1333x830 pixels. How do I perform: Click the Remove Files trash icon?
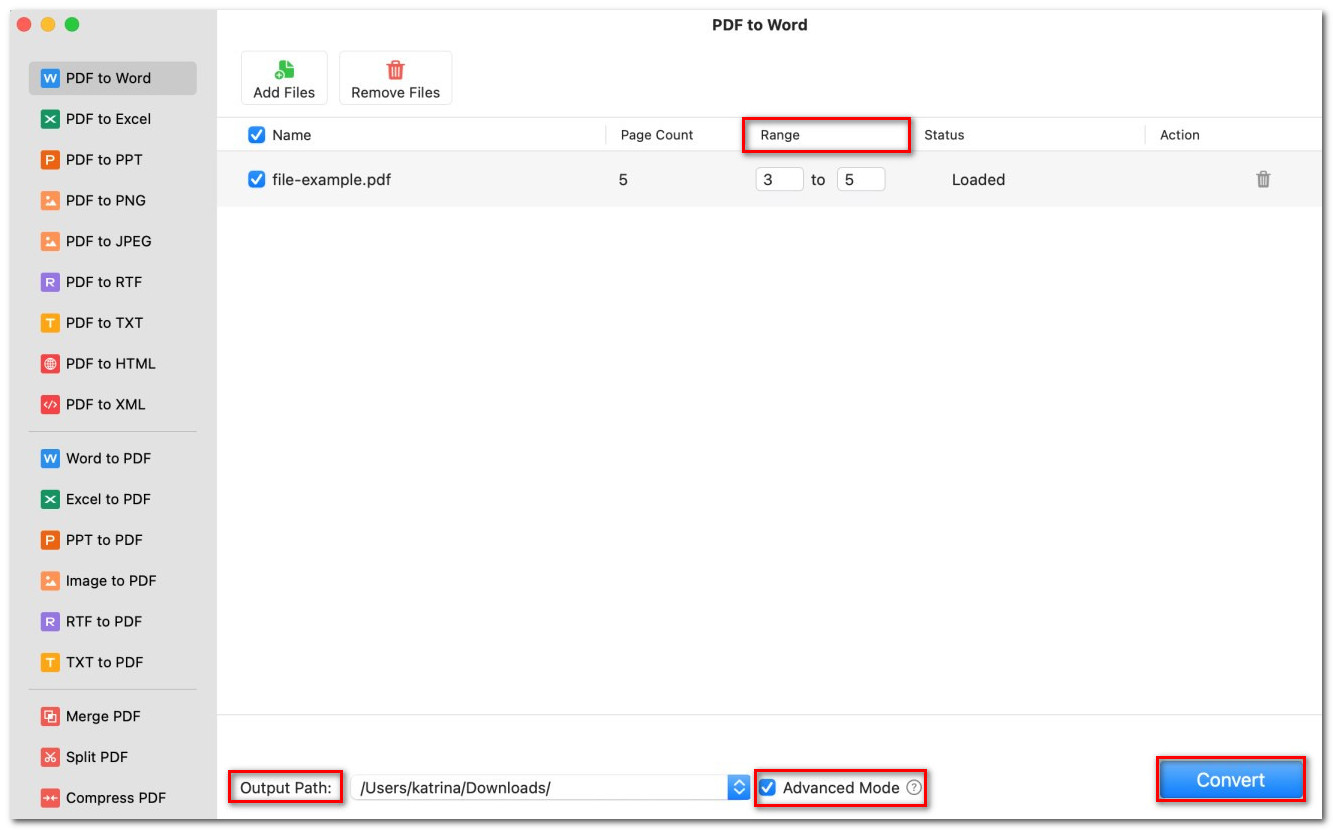[x=395, y=70]
